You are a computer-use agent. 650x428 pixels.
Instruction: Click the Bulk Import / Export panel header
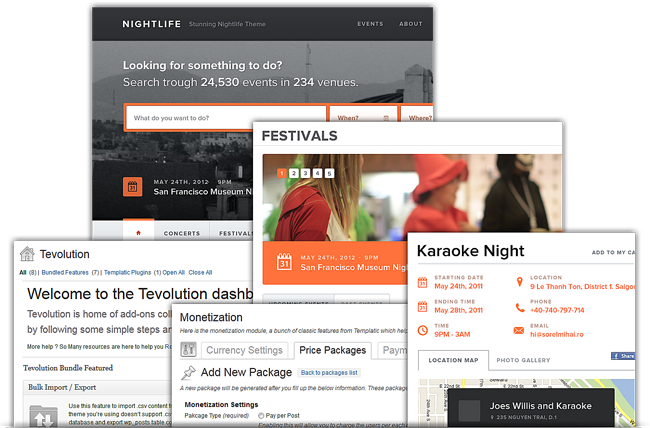(x=97, y=387)
